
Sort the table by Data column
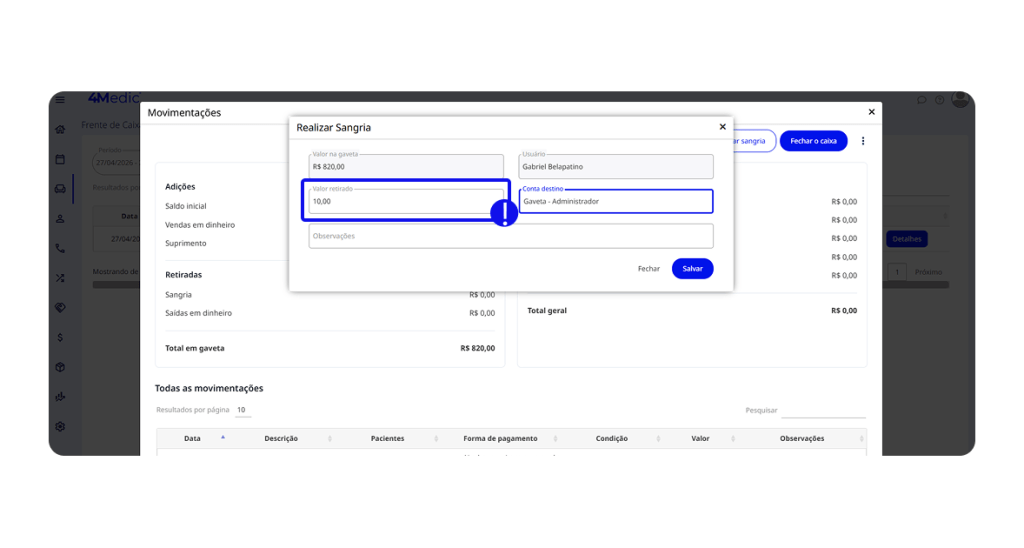[192, 438]
